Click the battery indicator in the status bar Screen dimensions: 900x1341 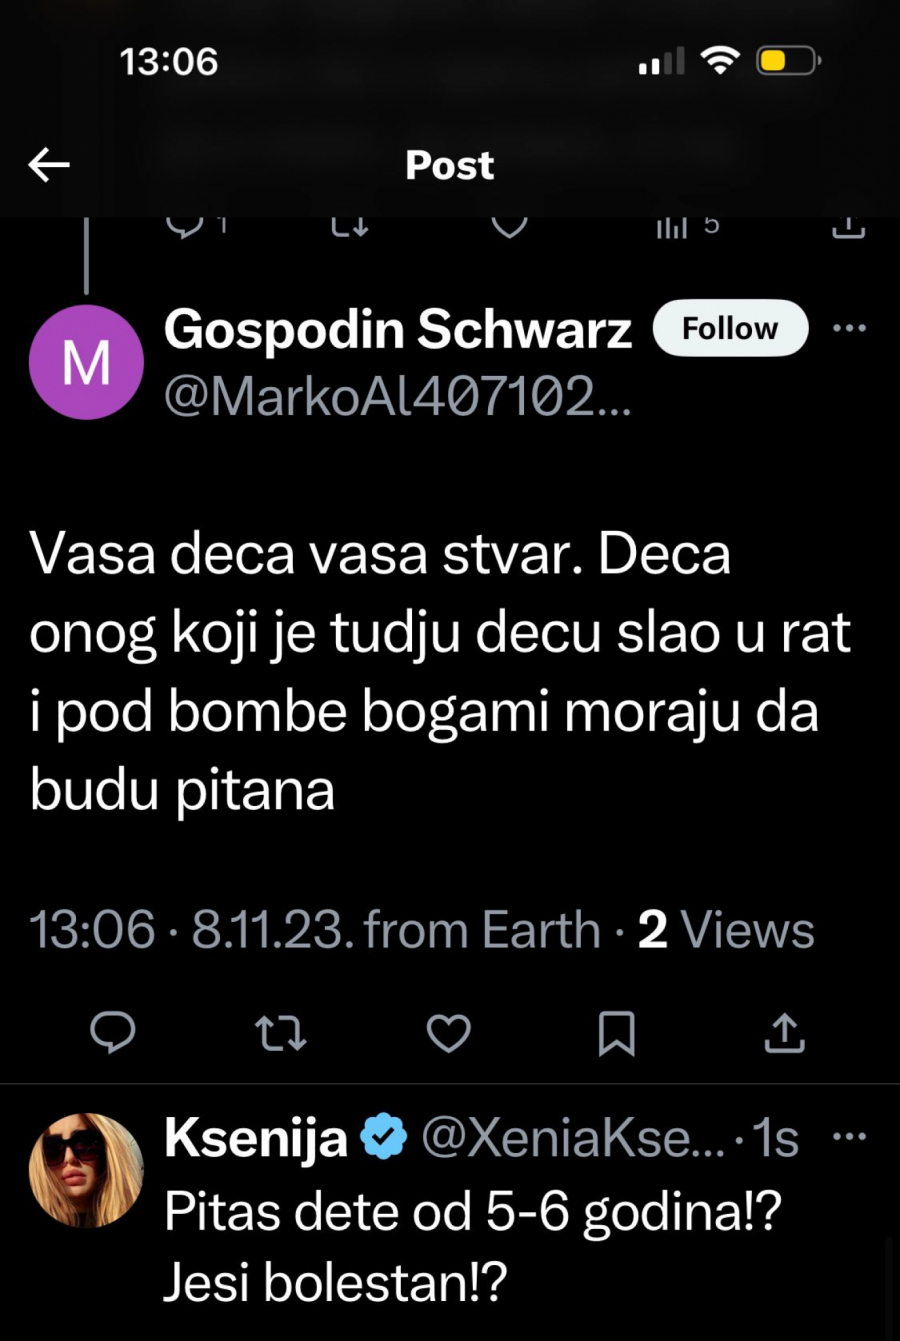click(787, 60)
